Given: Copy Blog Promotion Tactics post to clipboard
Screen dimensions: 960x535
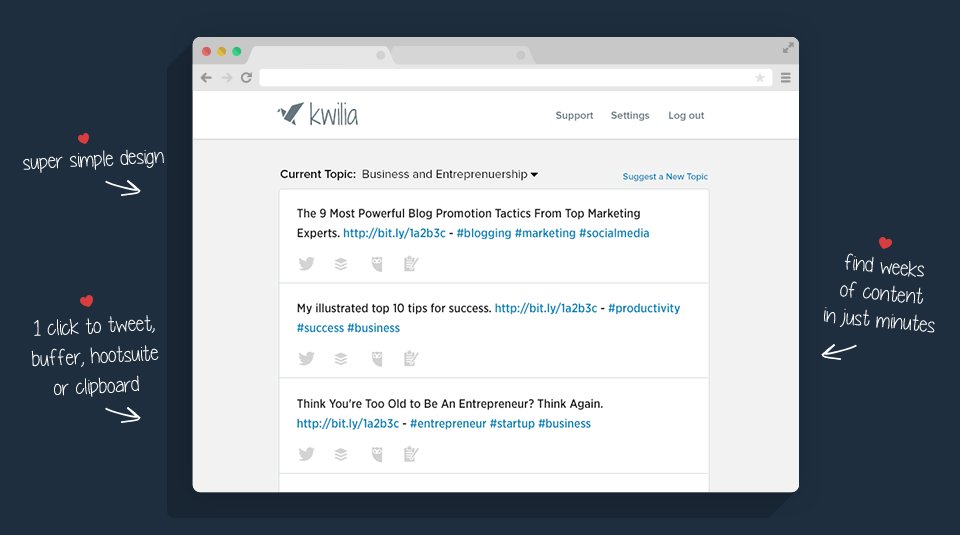Looking at the screenshot, I should pyautogui.click(x=411, y=263).
